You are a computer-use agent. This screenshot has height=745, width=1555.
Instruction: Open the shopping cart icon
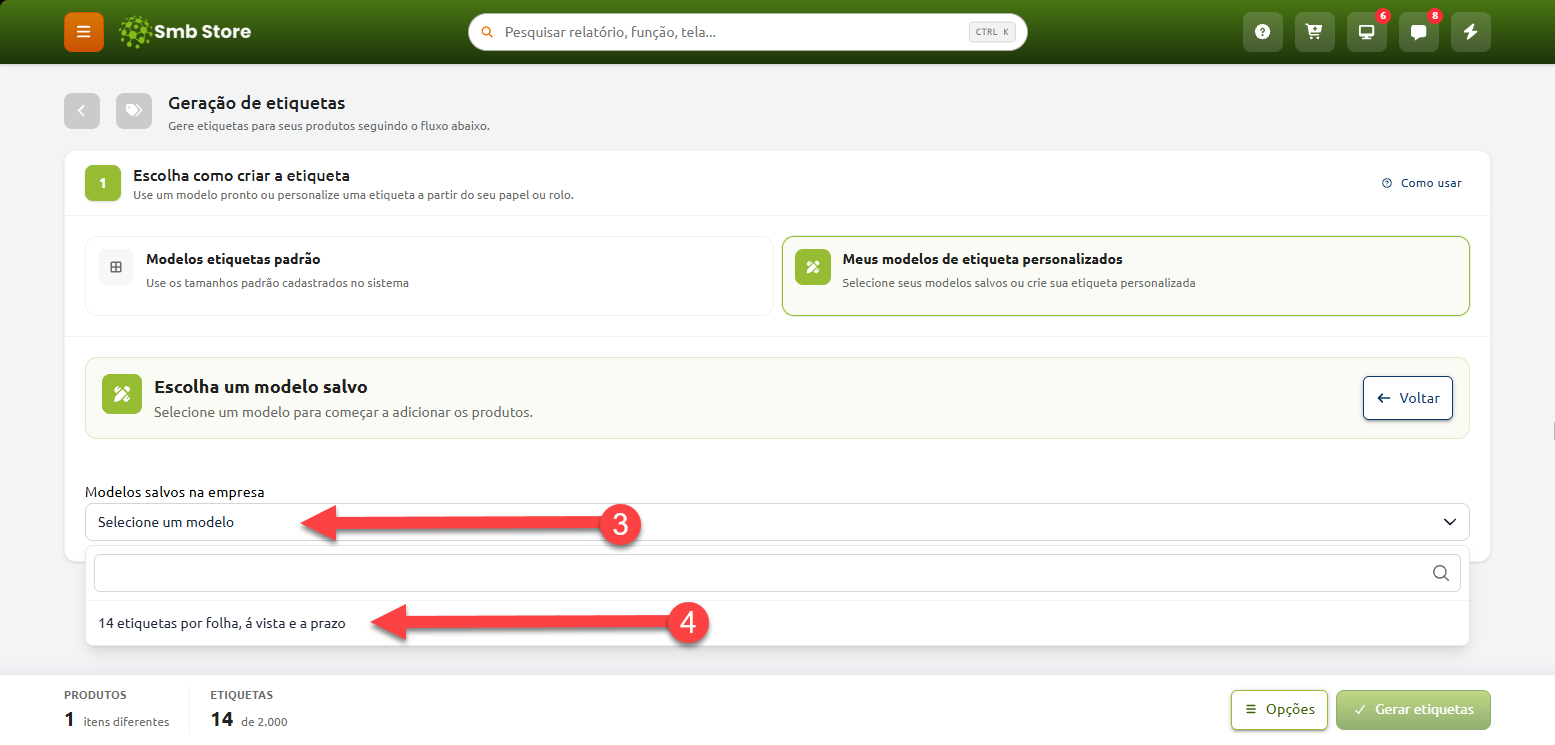coord(1314,32)
